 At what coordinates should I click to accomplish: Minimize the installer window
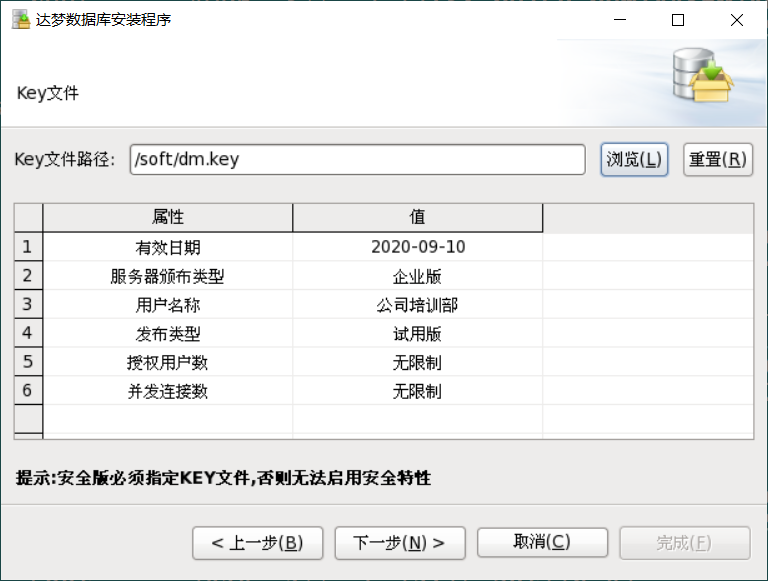pyautogui.click(x=620, y=20)
